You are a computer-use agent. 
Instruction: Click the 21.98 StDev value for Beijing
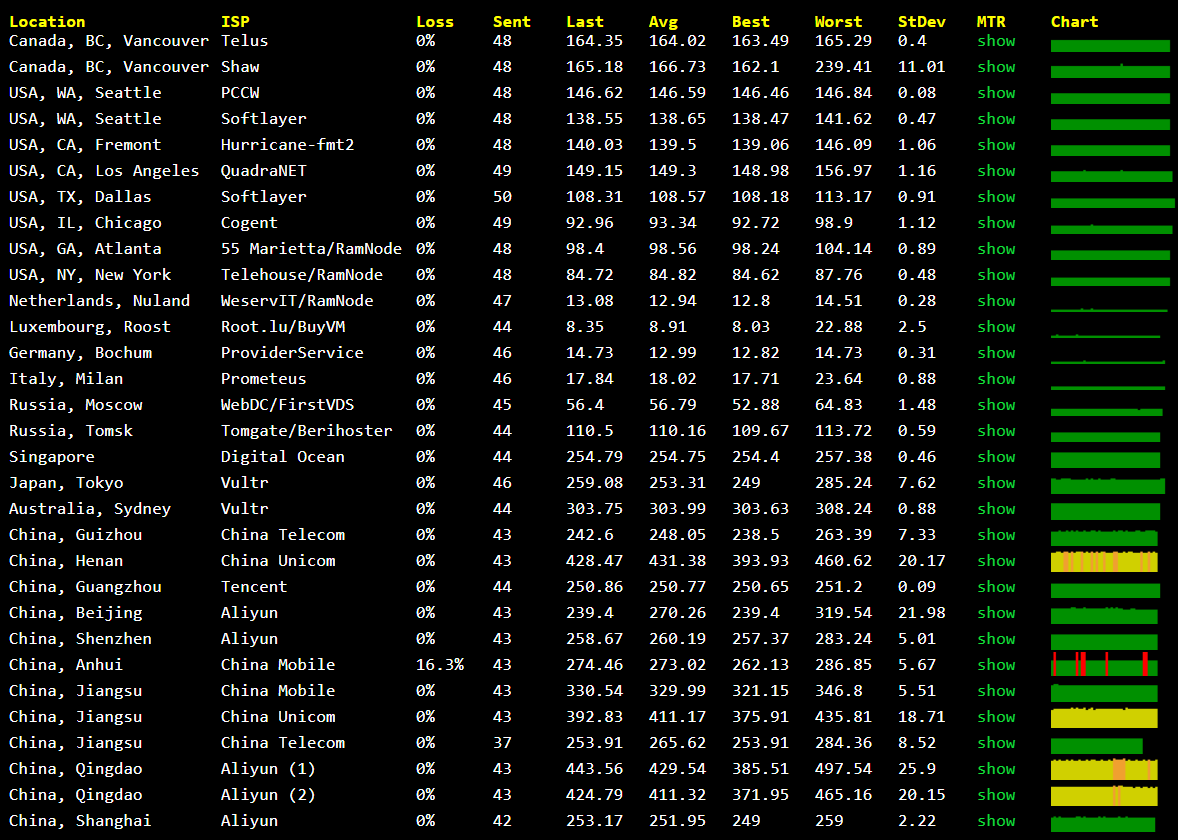coord(922,613)
